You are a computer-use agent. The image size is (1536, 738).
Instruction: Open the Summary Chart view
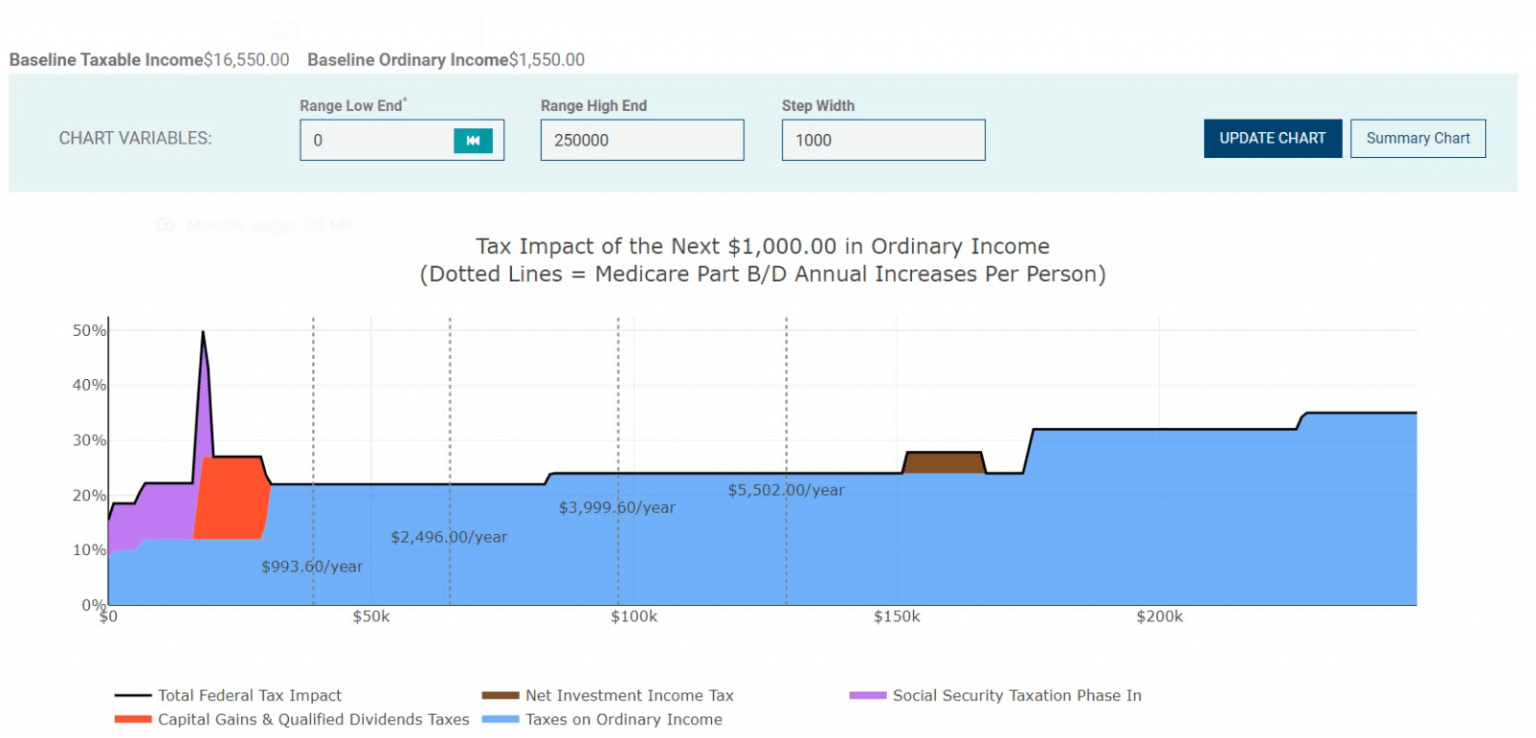(x=1418, y=138)
